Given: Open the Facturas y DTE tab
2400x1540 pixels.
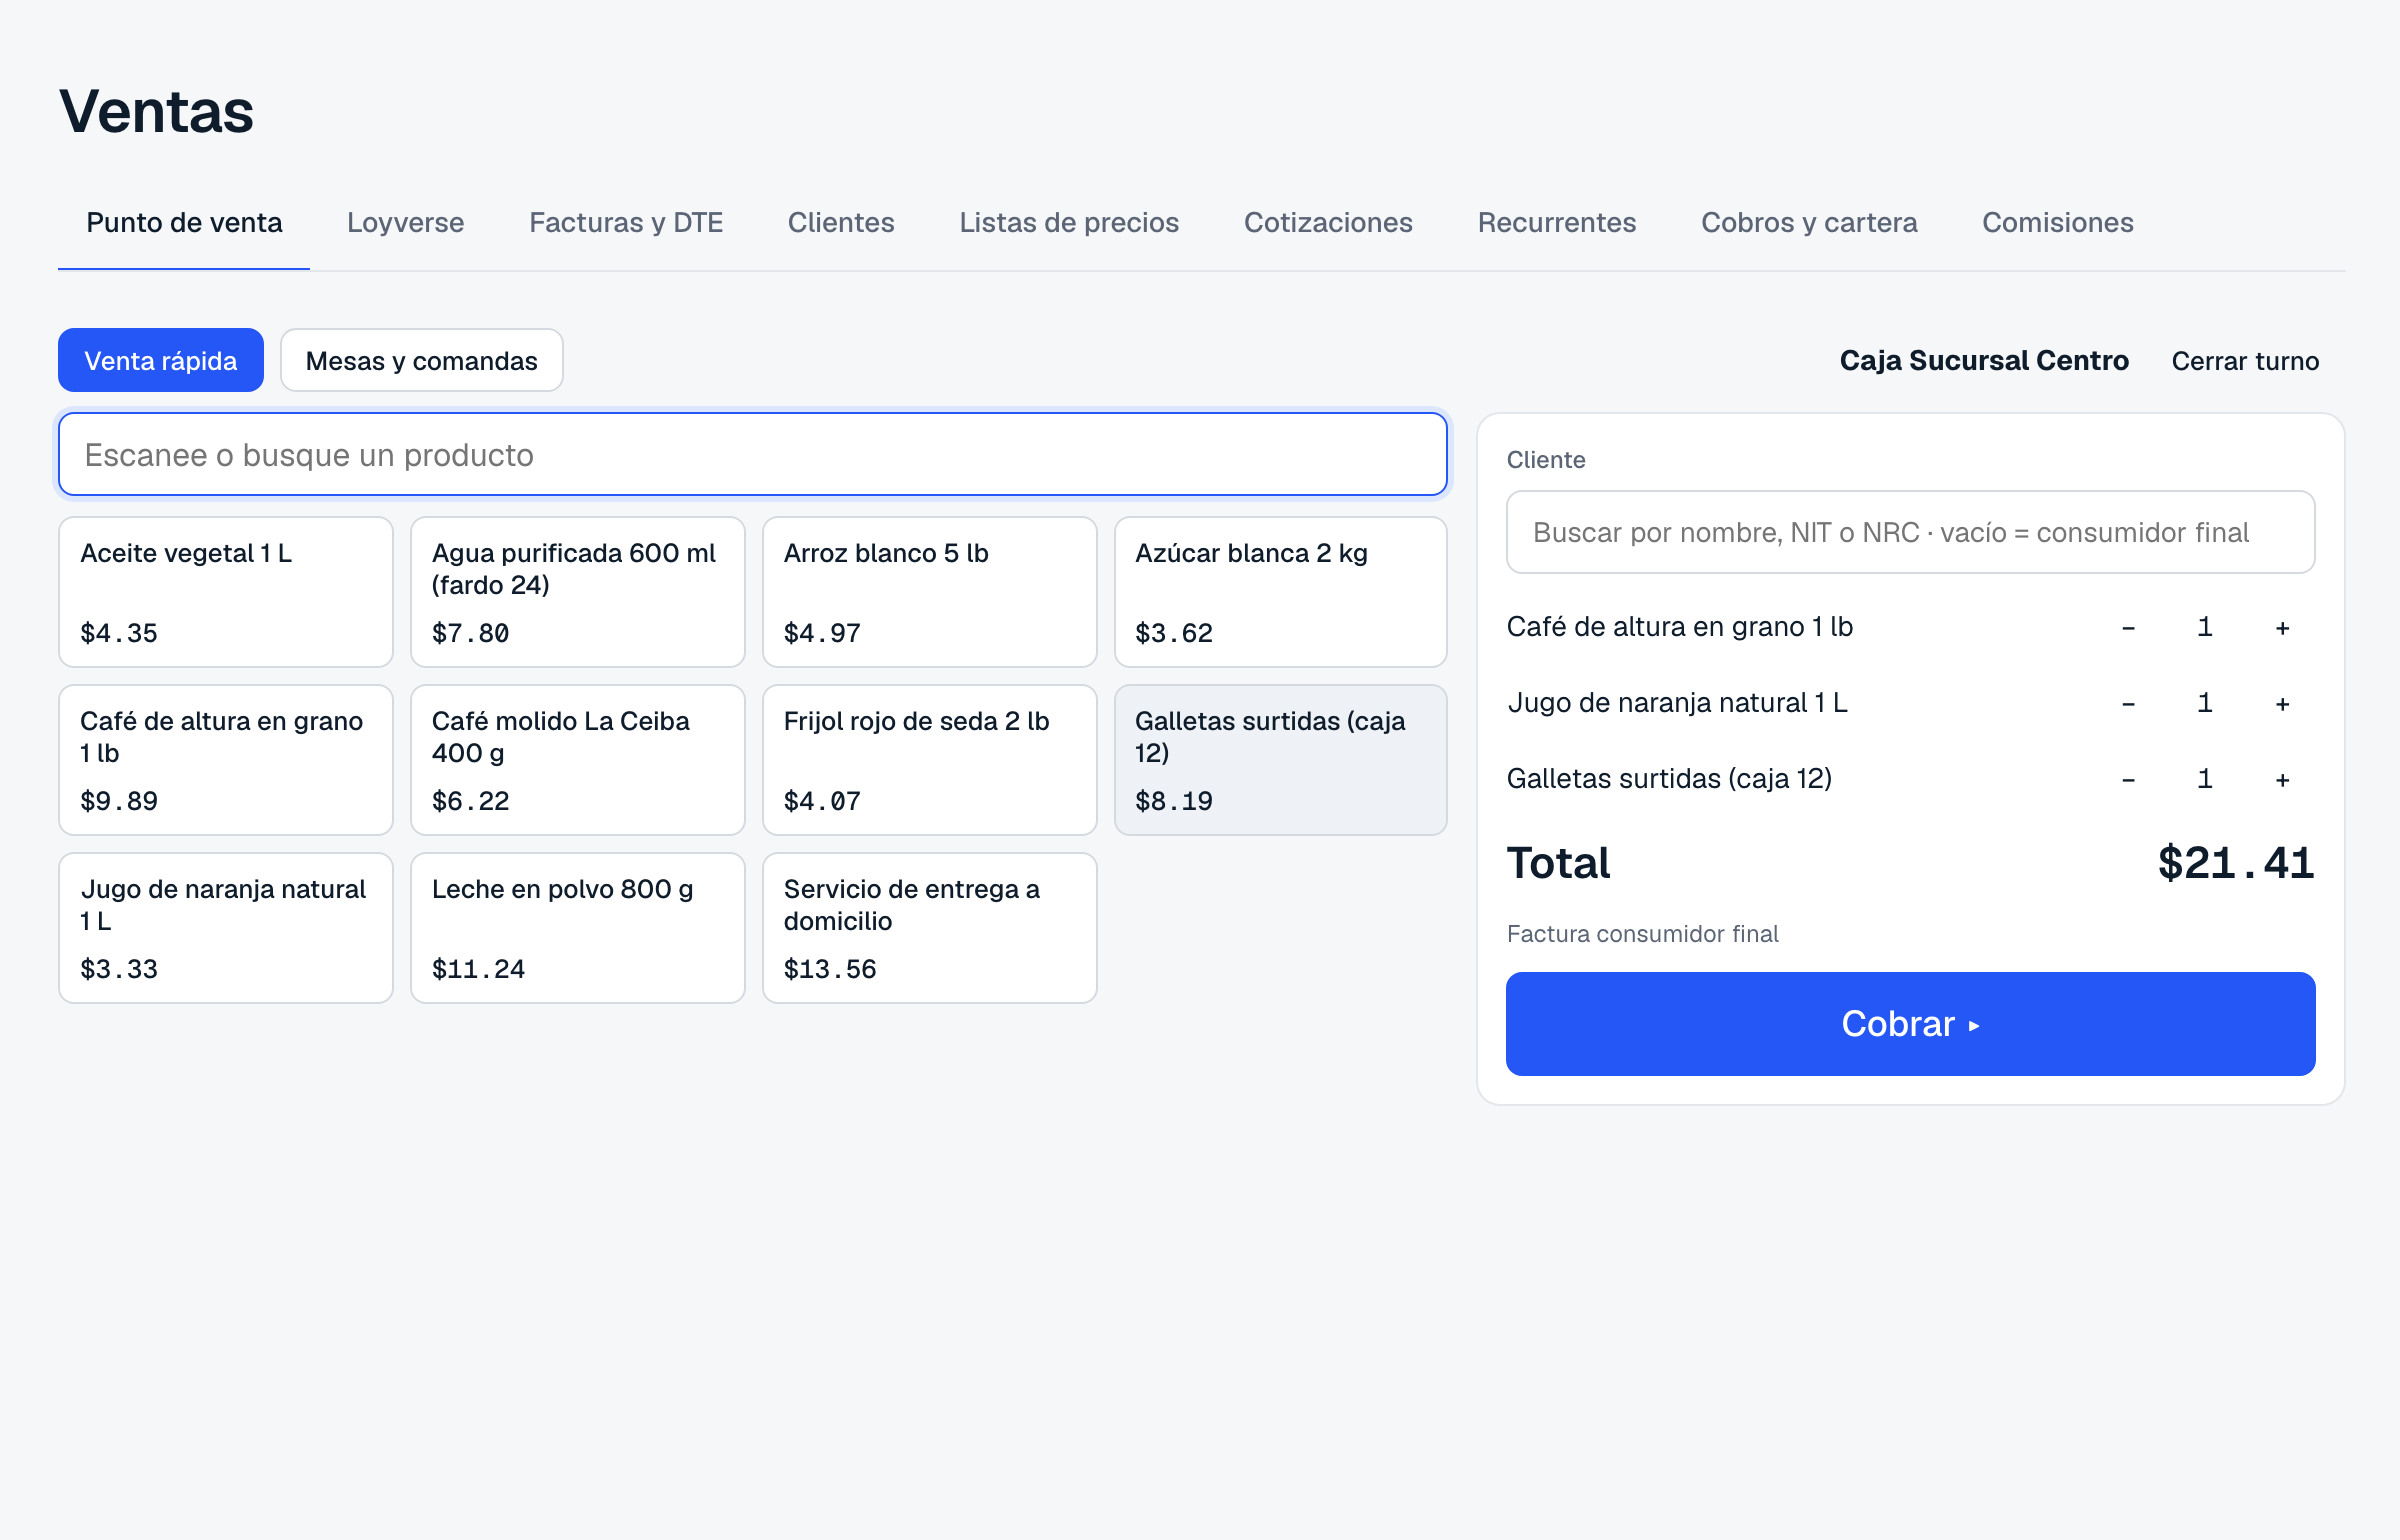Looking at the screenshot, I should pyautogui.click(x=626, y=222).
